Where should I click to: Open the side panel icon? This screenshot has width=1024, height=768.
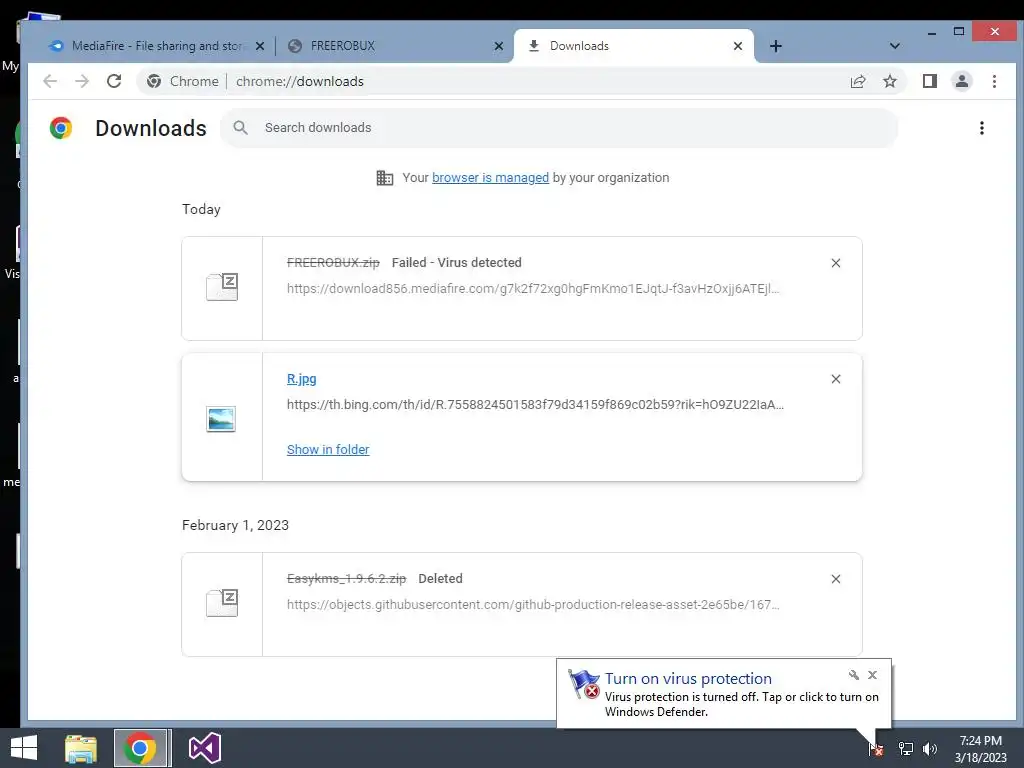click(x=929, y=81)
